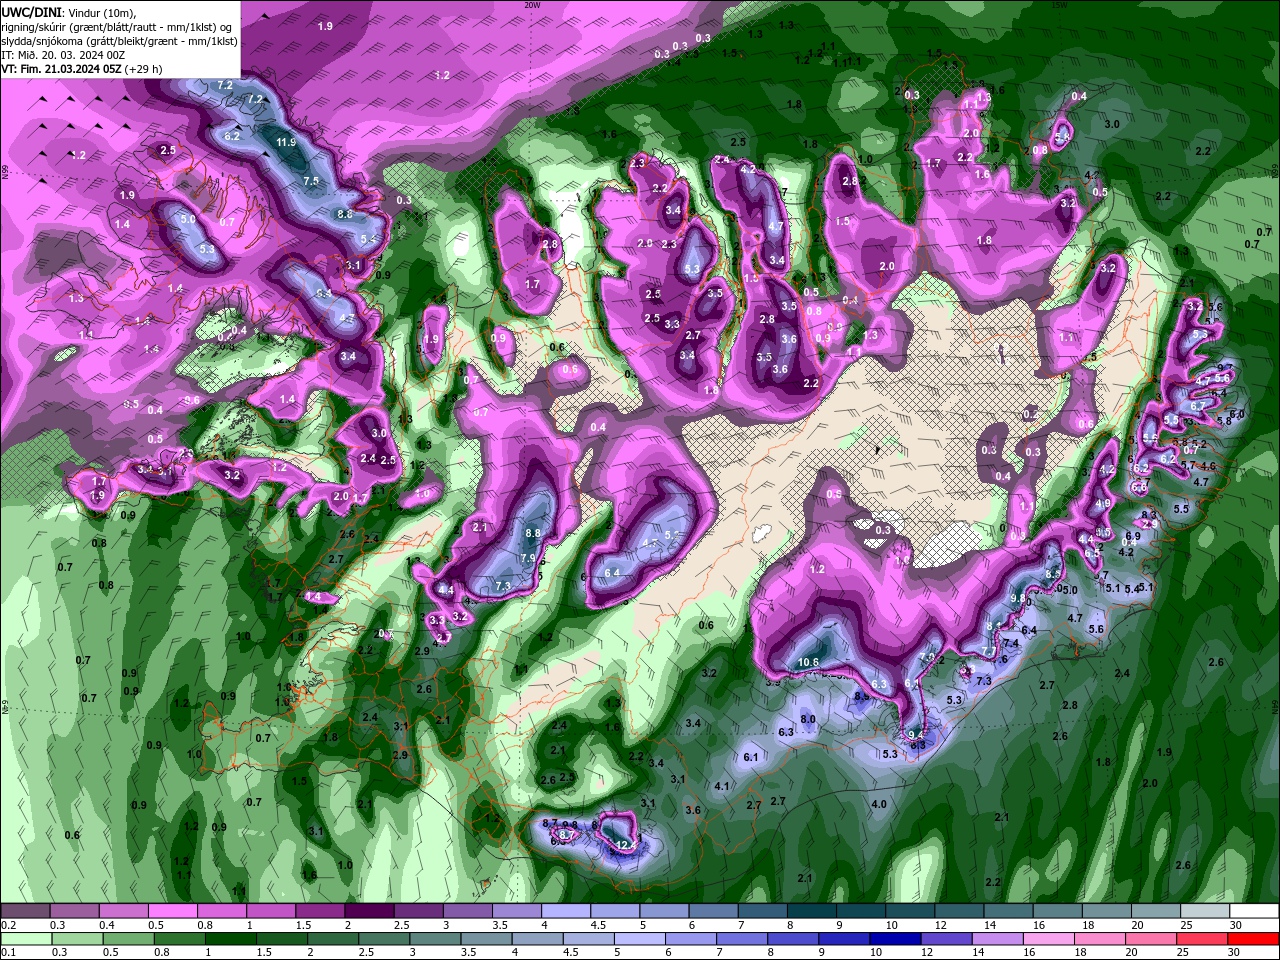Click the dark green 1 swatch in rain scale

click(229, 939)
